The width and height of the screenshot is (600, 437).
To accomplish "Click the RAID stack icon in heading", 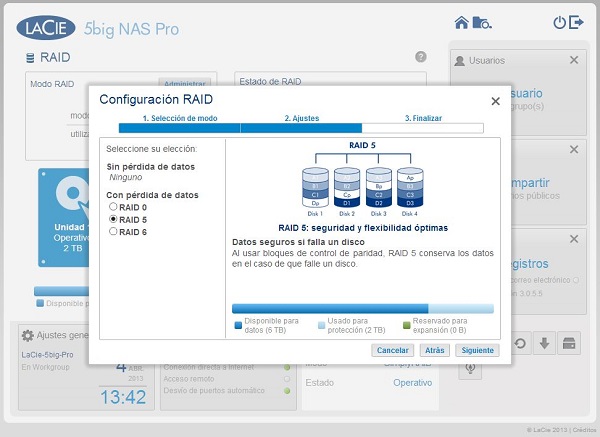I will 30,58.
